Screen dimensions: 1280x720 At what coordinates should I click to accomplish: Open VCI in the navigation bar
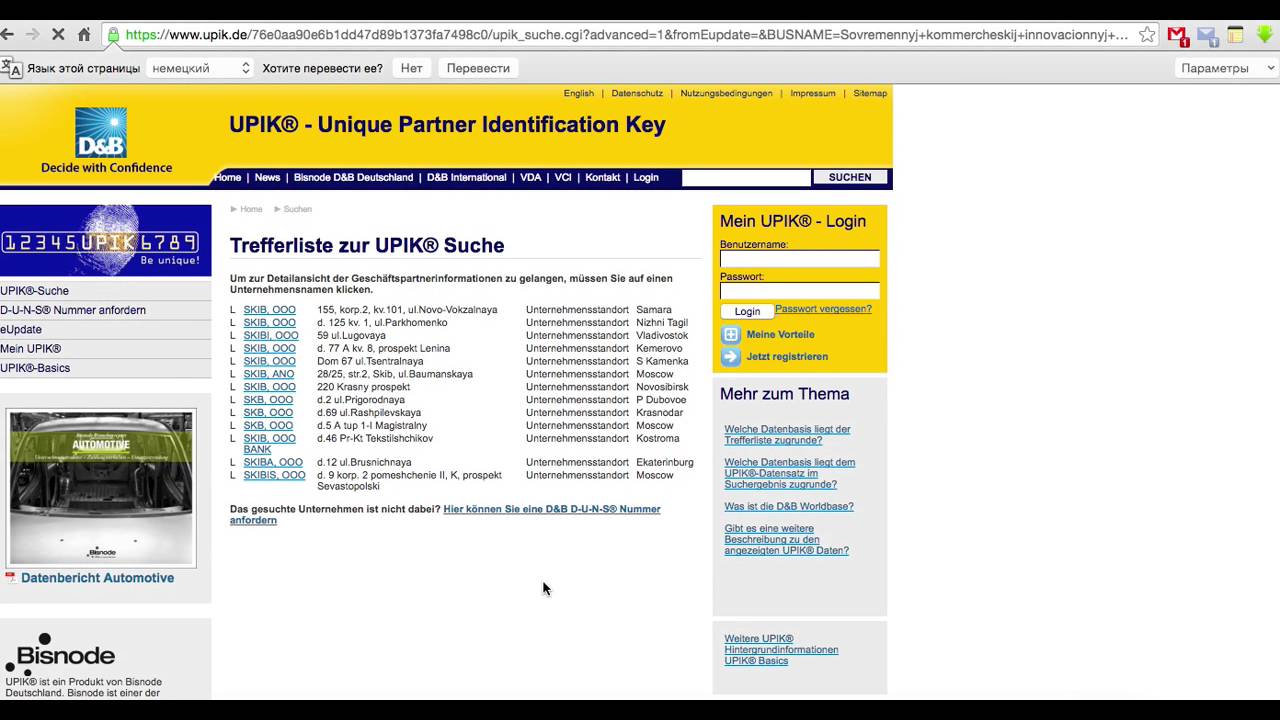point(563,177)
